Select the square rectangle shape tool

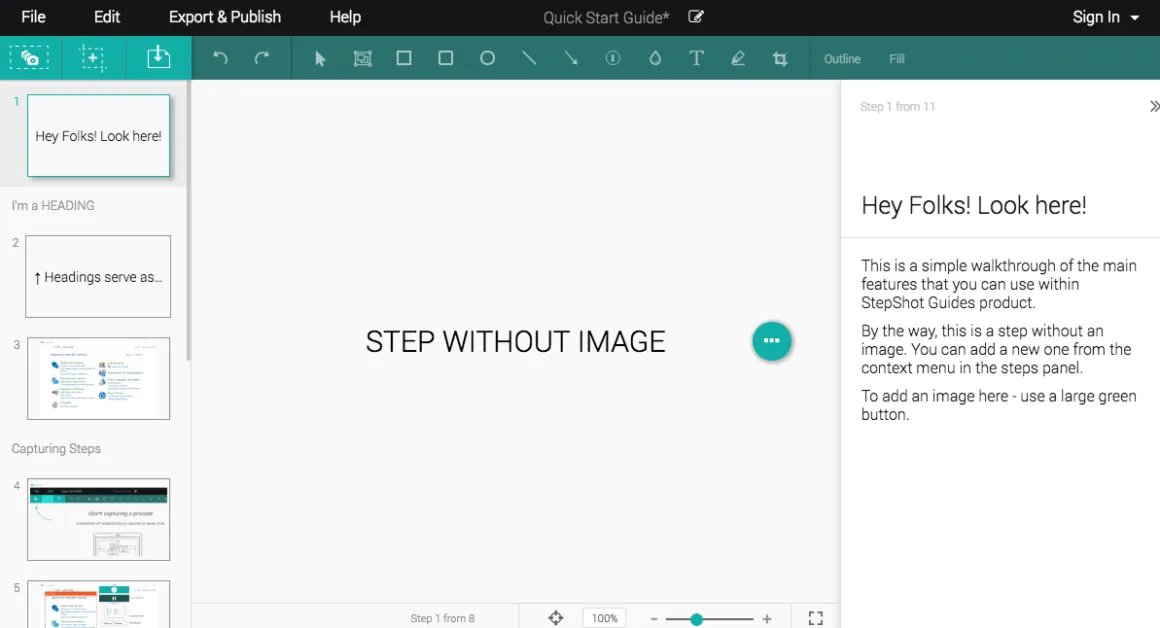pyautogui.click(x=404, y=58)
